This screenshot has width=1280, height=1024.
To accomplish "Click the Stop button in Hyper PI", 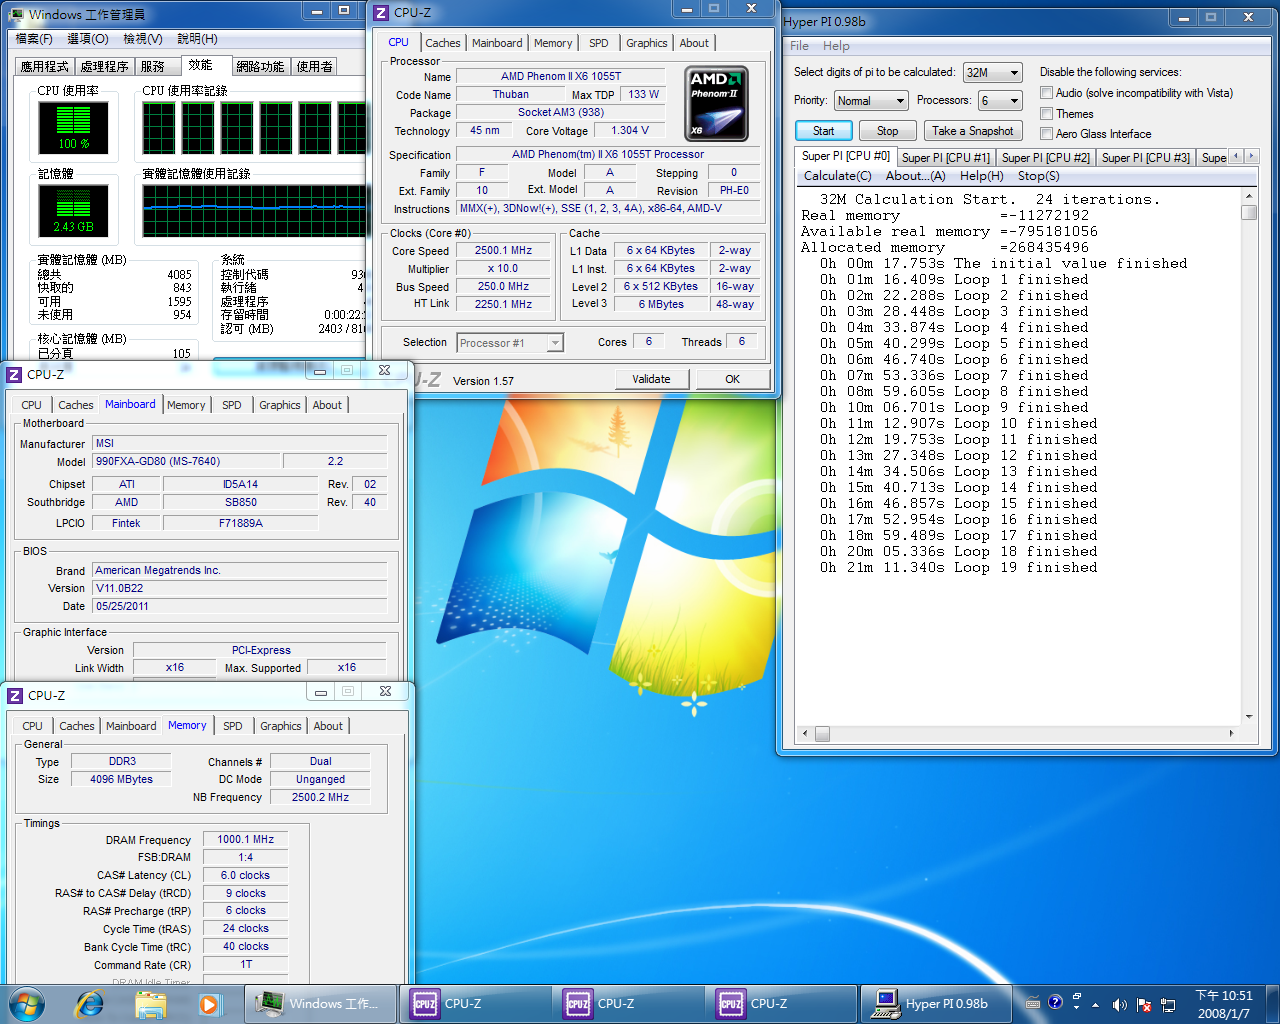I will [888, 131].
